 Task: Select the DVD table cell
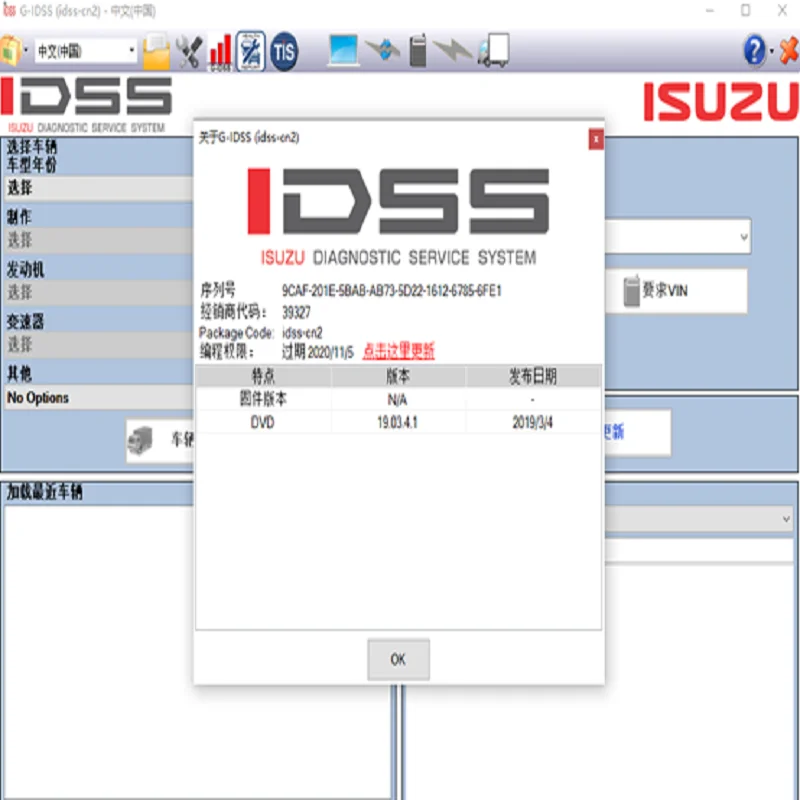263,422
